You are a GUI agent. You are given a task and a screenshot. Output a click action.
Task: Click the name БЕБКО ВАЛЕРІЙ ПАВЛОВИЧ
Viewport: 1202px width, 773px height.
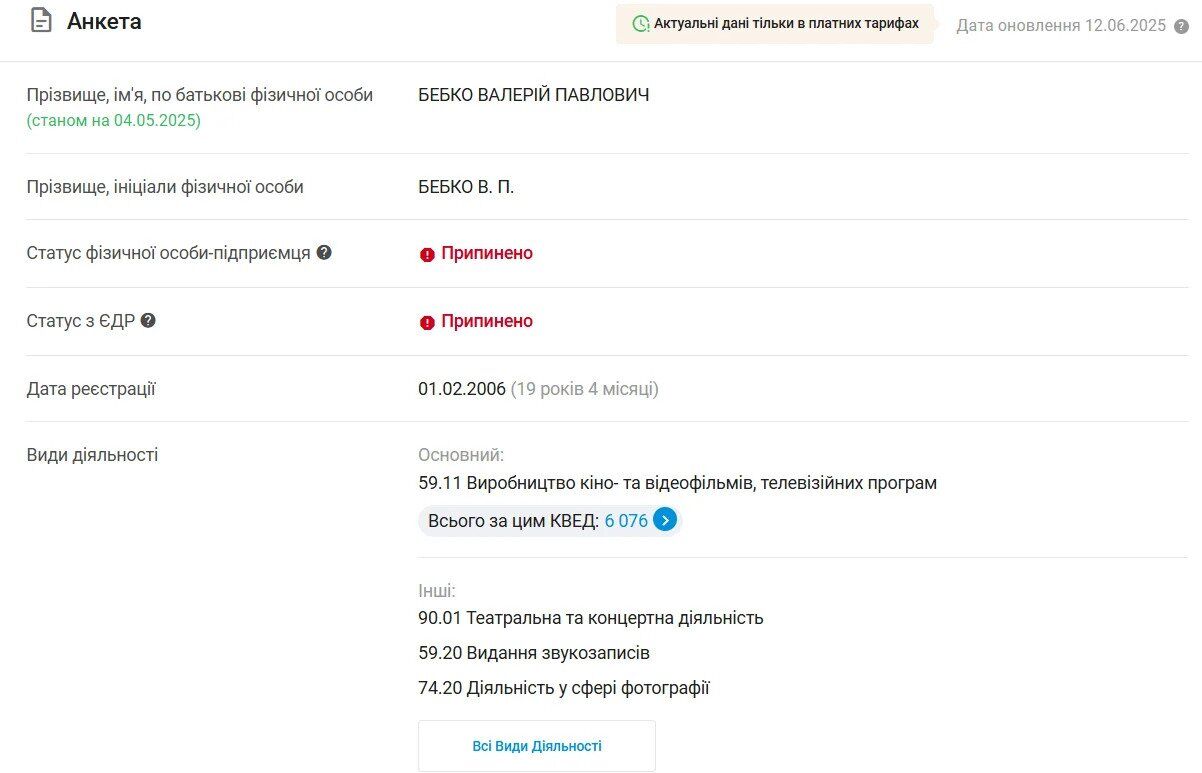pos(534,95)
